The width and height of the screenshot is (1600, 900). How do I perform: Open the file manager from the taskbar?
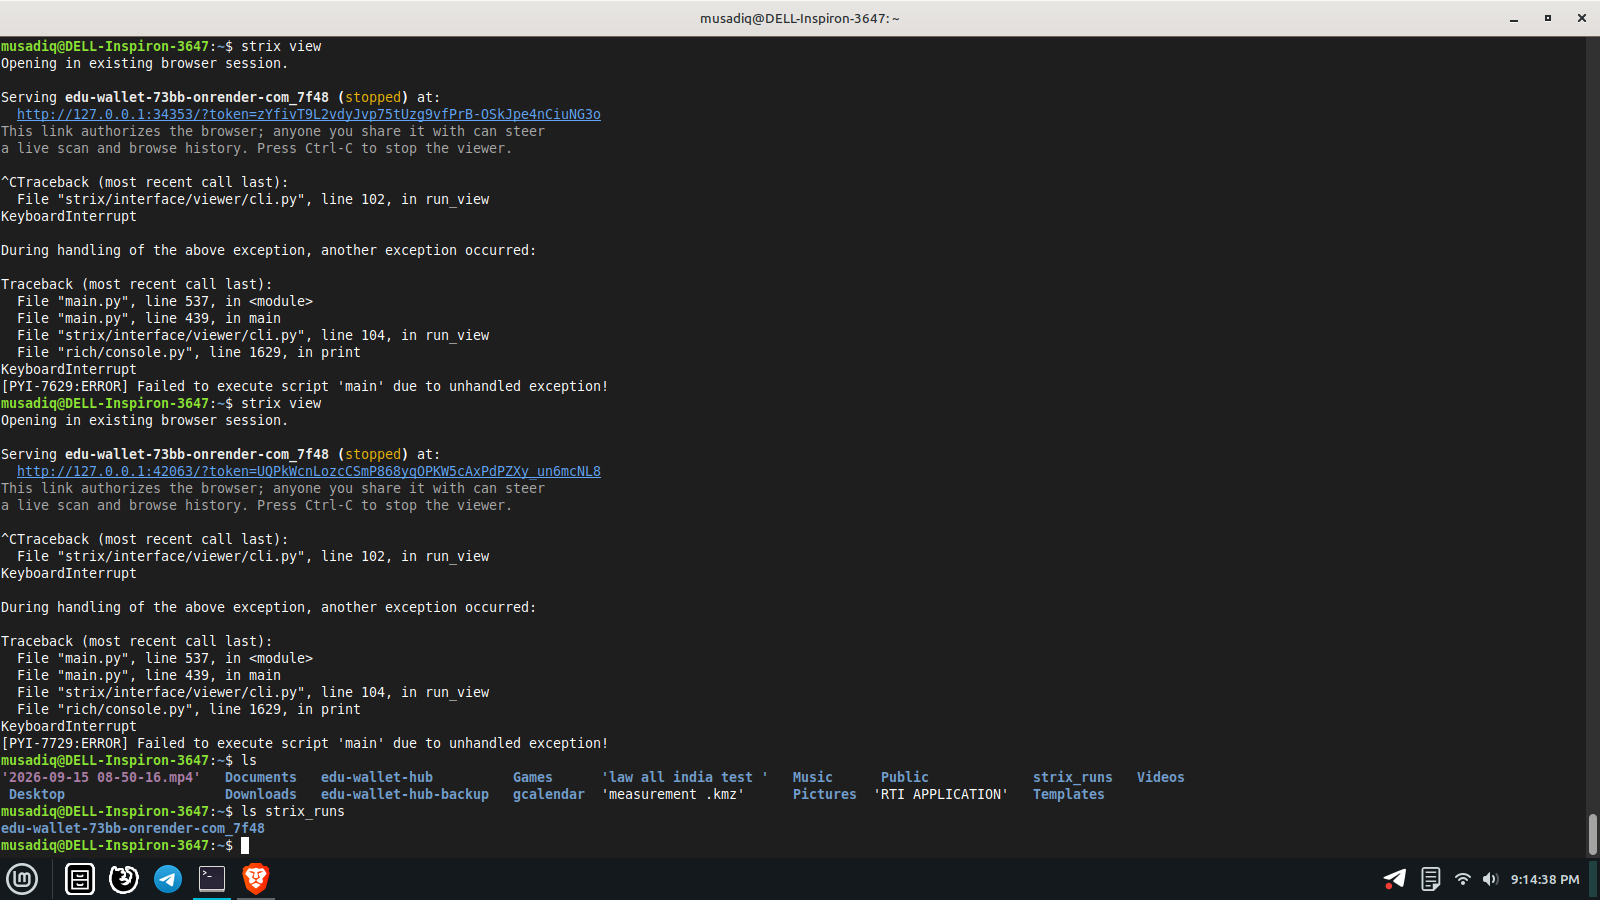pyautogui.click(x=80, y=879)
